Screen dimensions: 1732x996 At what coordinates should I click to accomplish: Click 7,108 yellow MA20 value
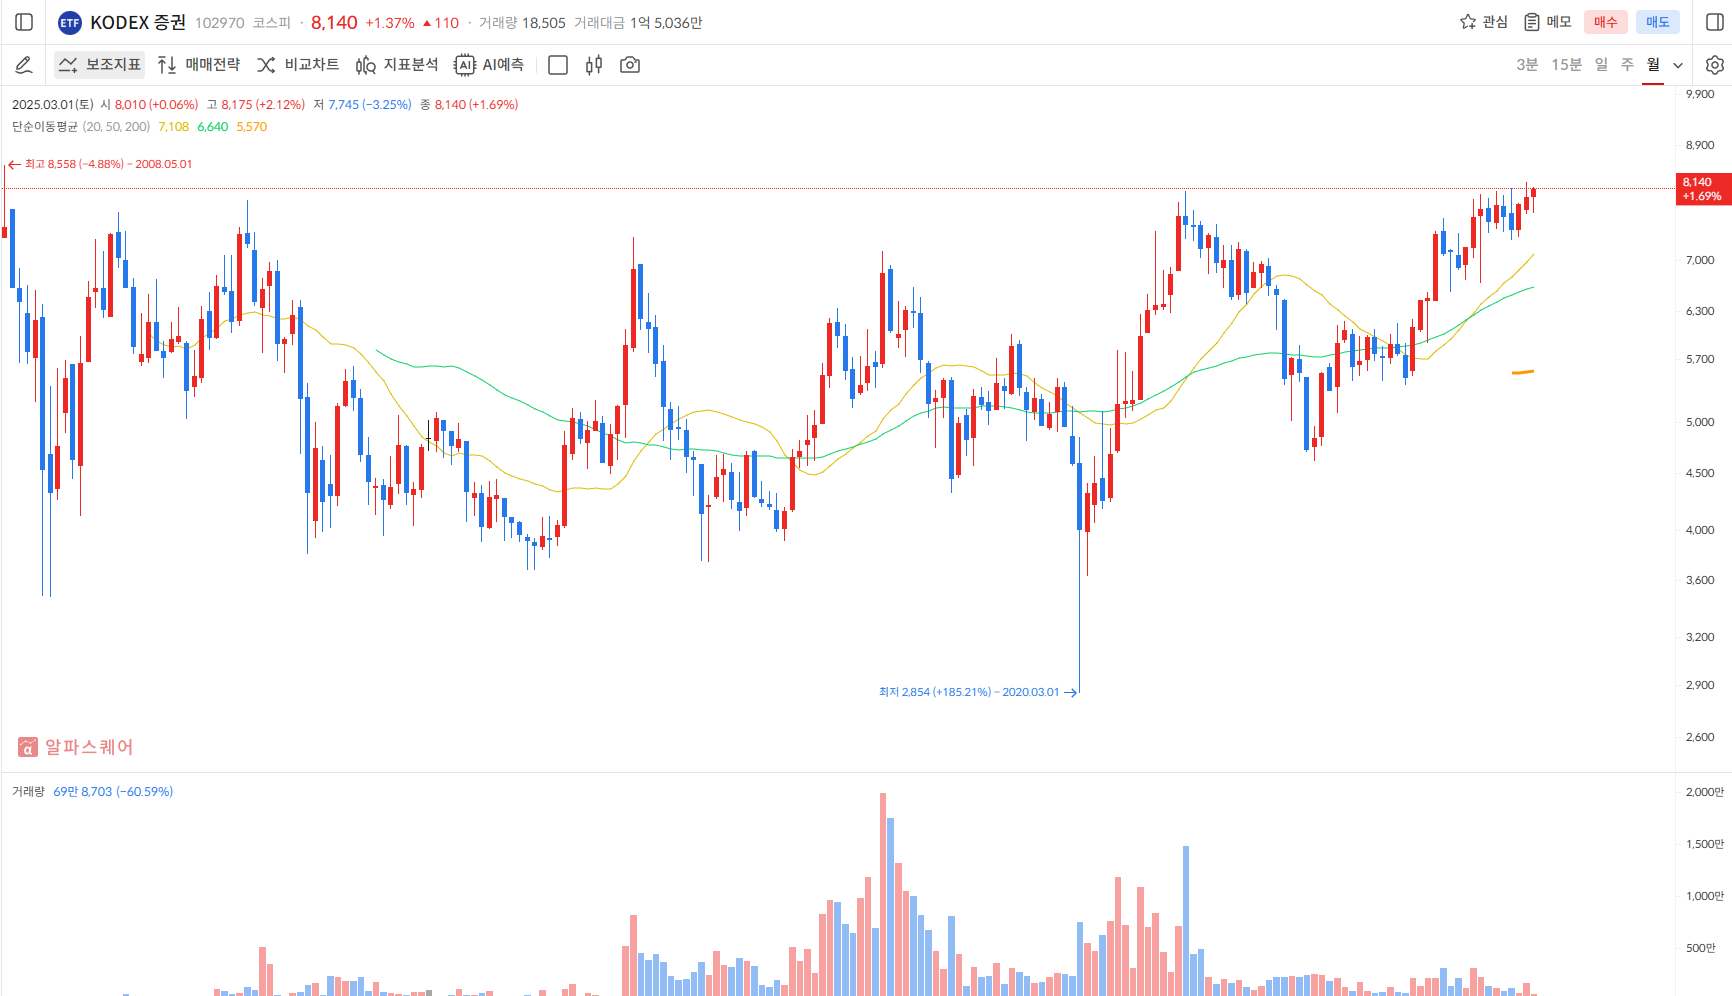click(x=173, y=127)
